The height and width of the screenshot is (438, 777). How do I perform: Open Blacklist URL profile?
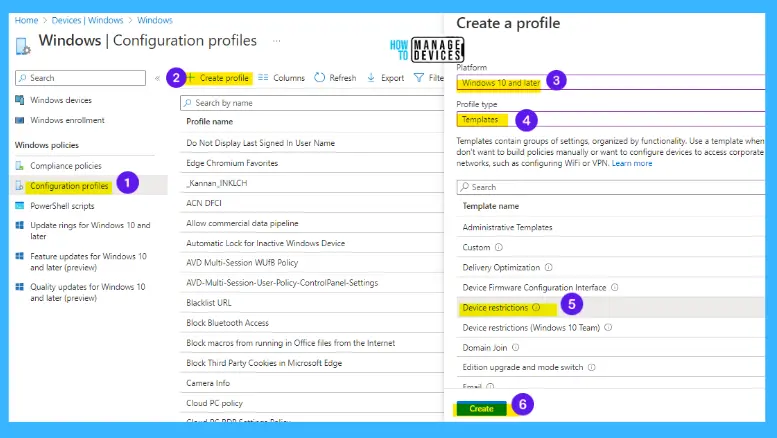click(x=209, y=303)
